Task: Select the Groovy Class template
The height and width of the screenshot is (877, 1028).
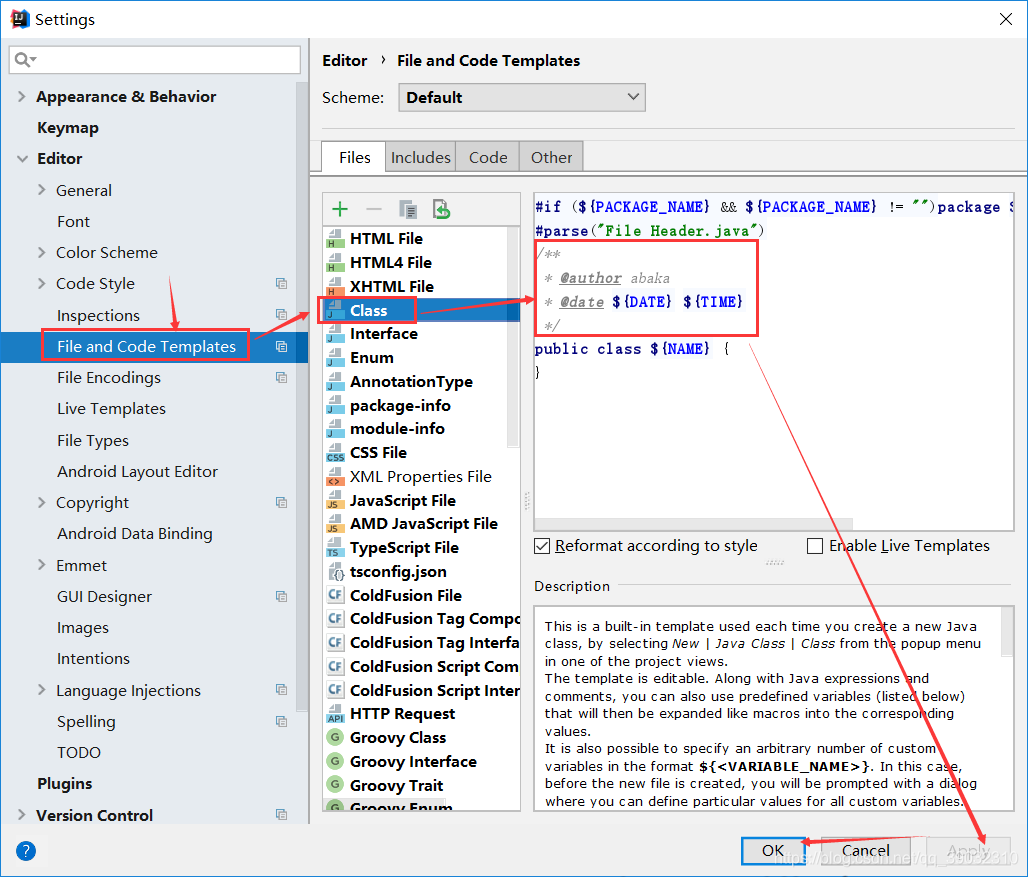Action: point(422,738)
